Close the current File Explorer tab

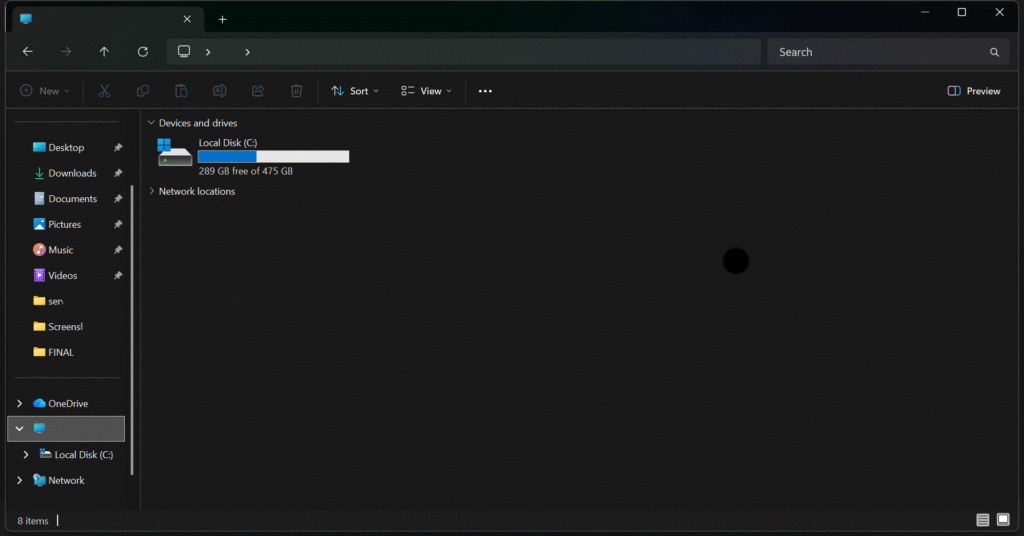(x=187, y=19)
